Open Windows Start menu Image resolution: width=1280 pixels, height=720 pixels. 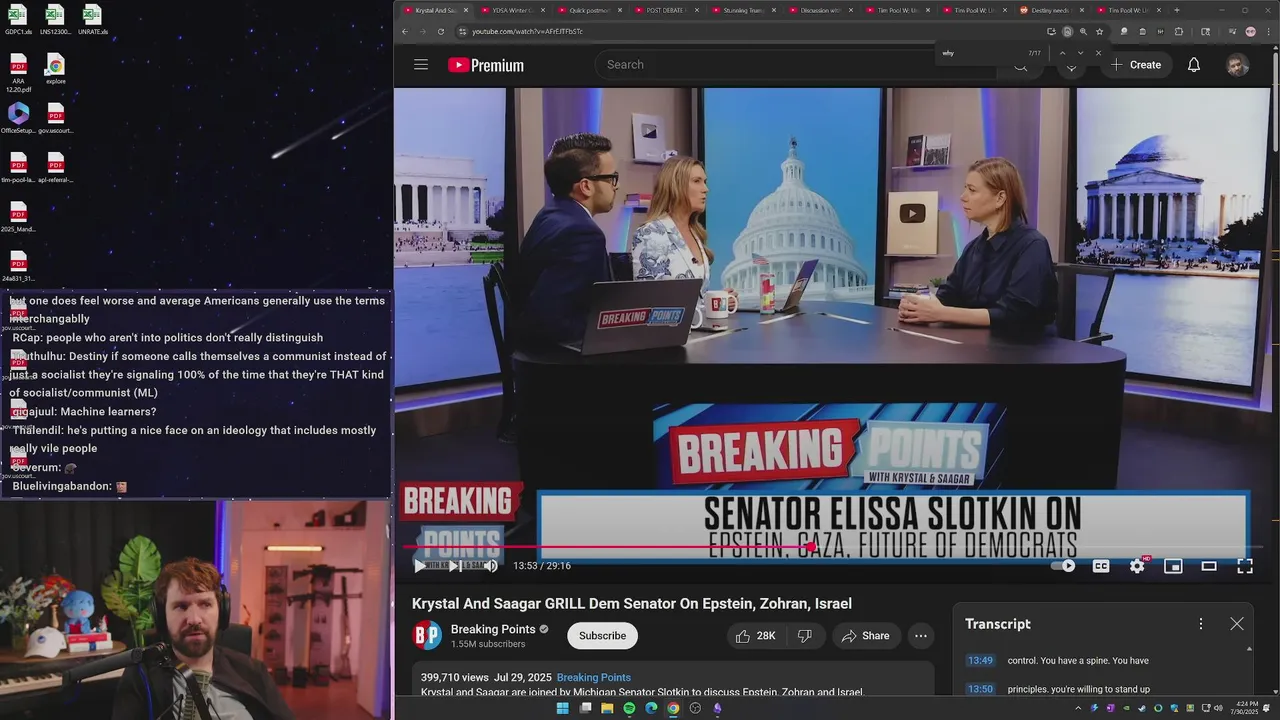pyautogui.click(x=562, y=708)
